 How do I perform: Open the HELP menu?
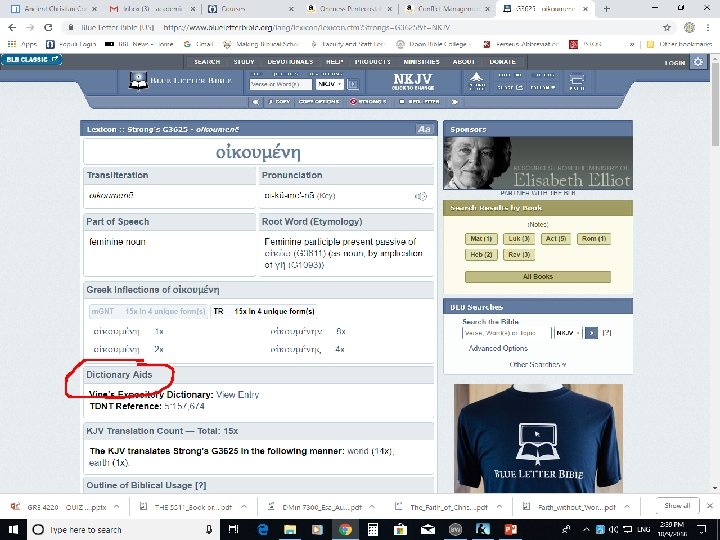coord(335,62)
